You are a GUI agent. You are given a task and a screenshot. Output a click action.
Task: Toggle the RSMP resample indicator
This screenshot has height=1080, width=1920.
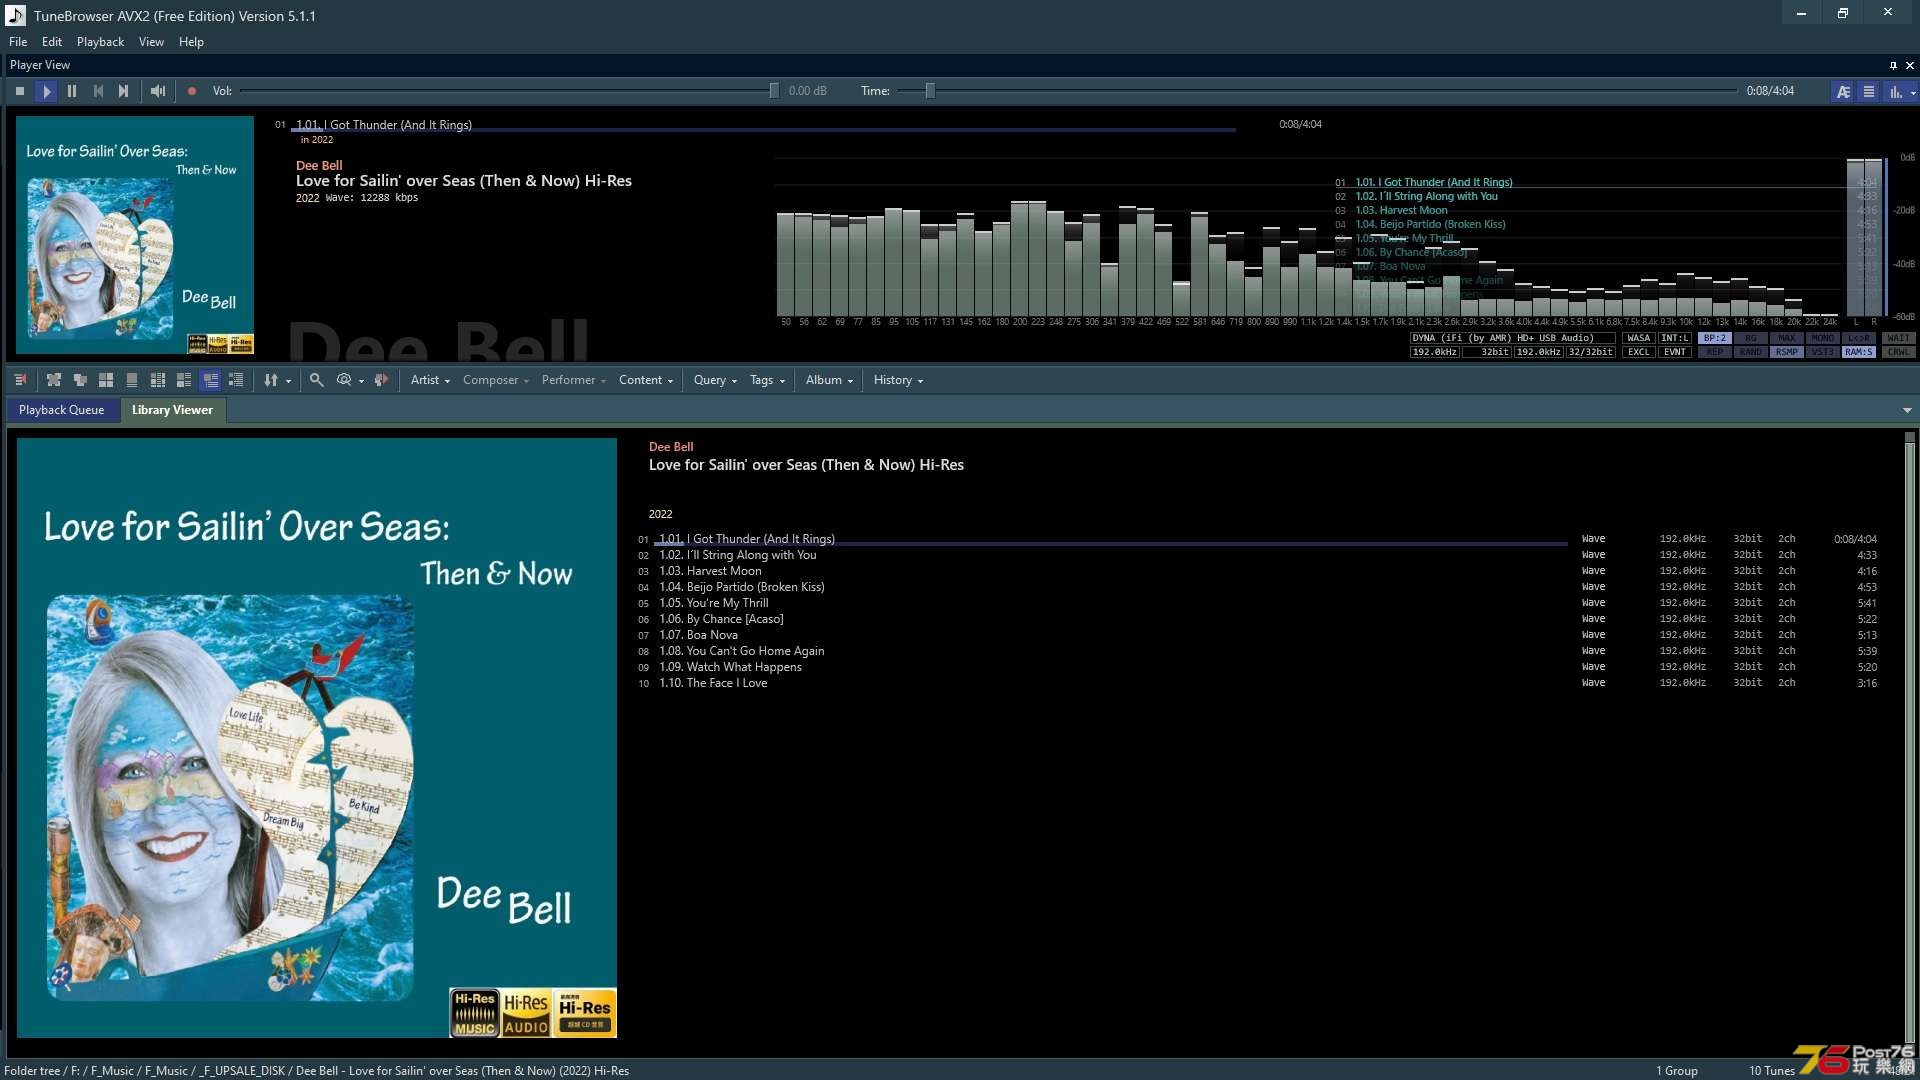coord(1787,352)
